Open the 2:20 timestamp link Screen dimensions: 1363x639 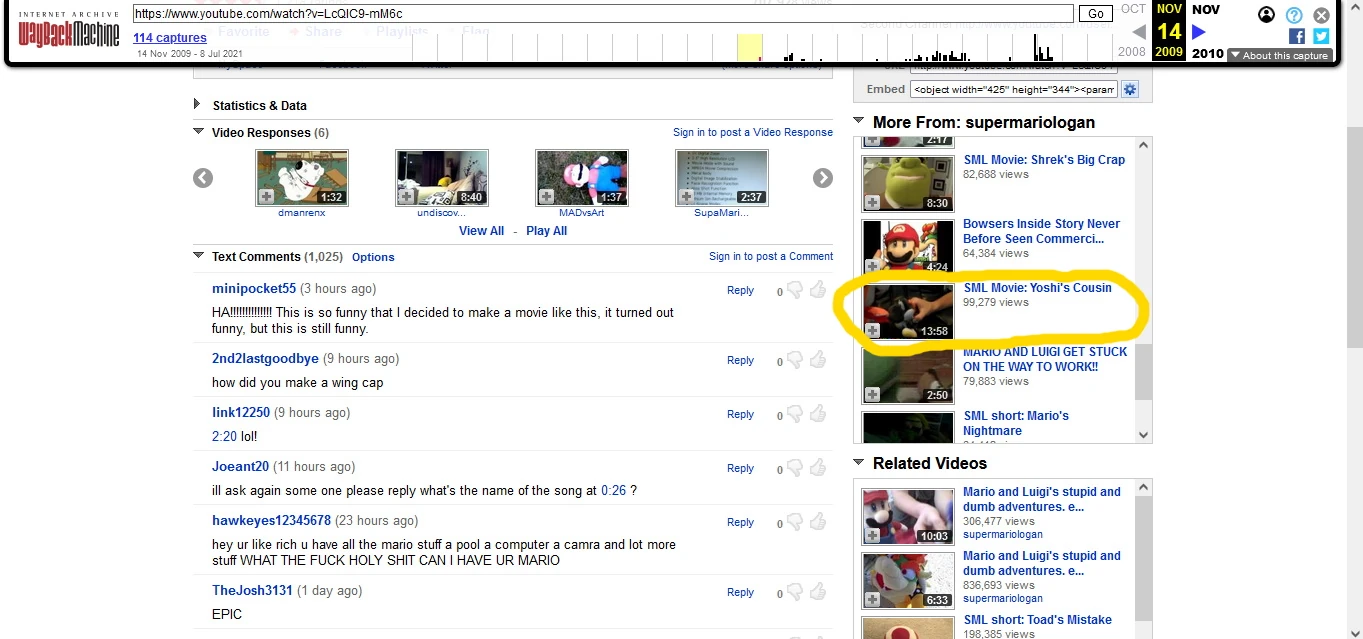(x=224, y=436)
